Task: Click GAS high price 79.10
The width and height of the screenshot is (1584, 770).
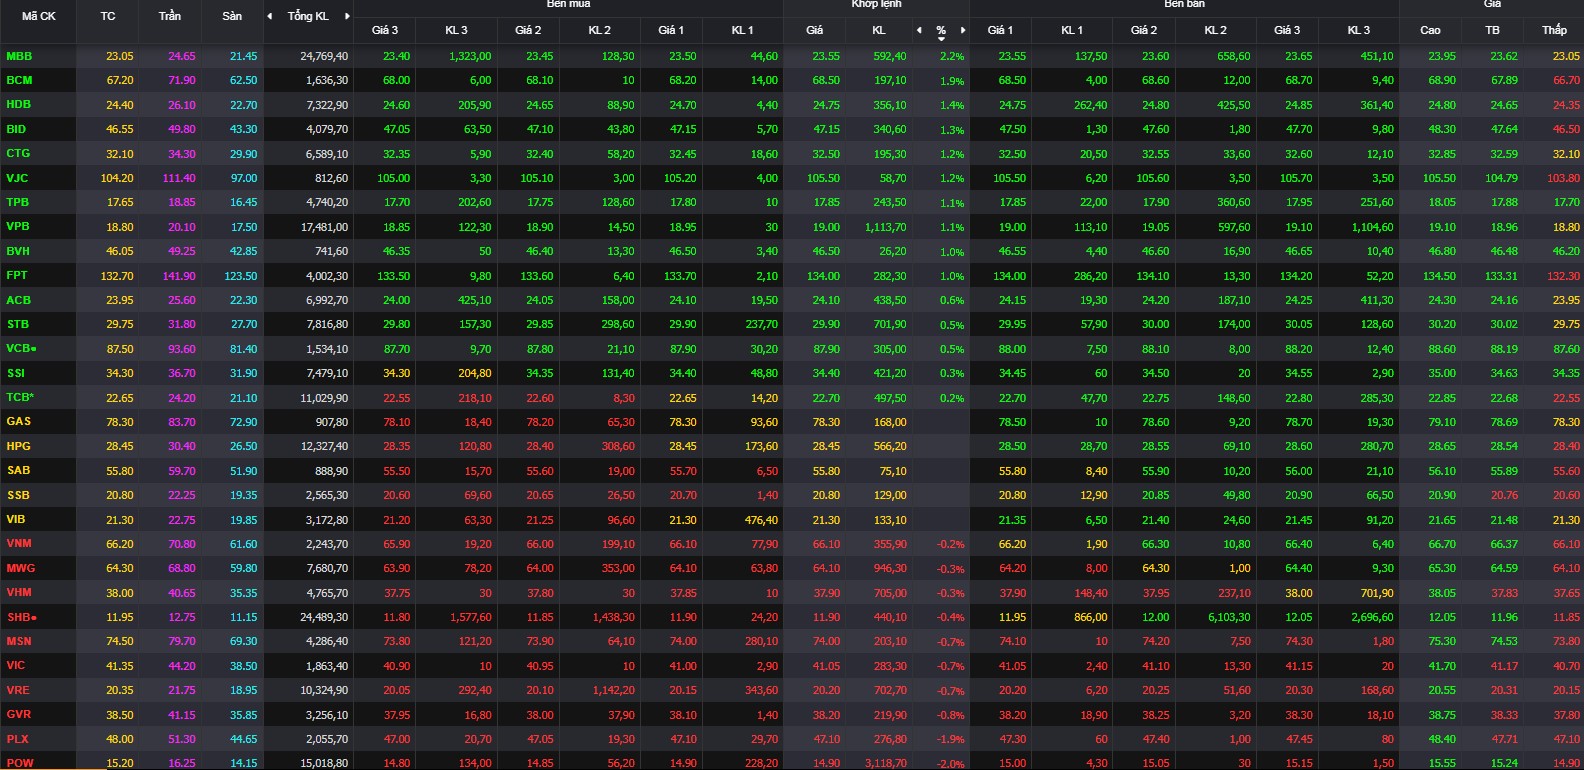Action: pos(1442,422)
